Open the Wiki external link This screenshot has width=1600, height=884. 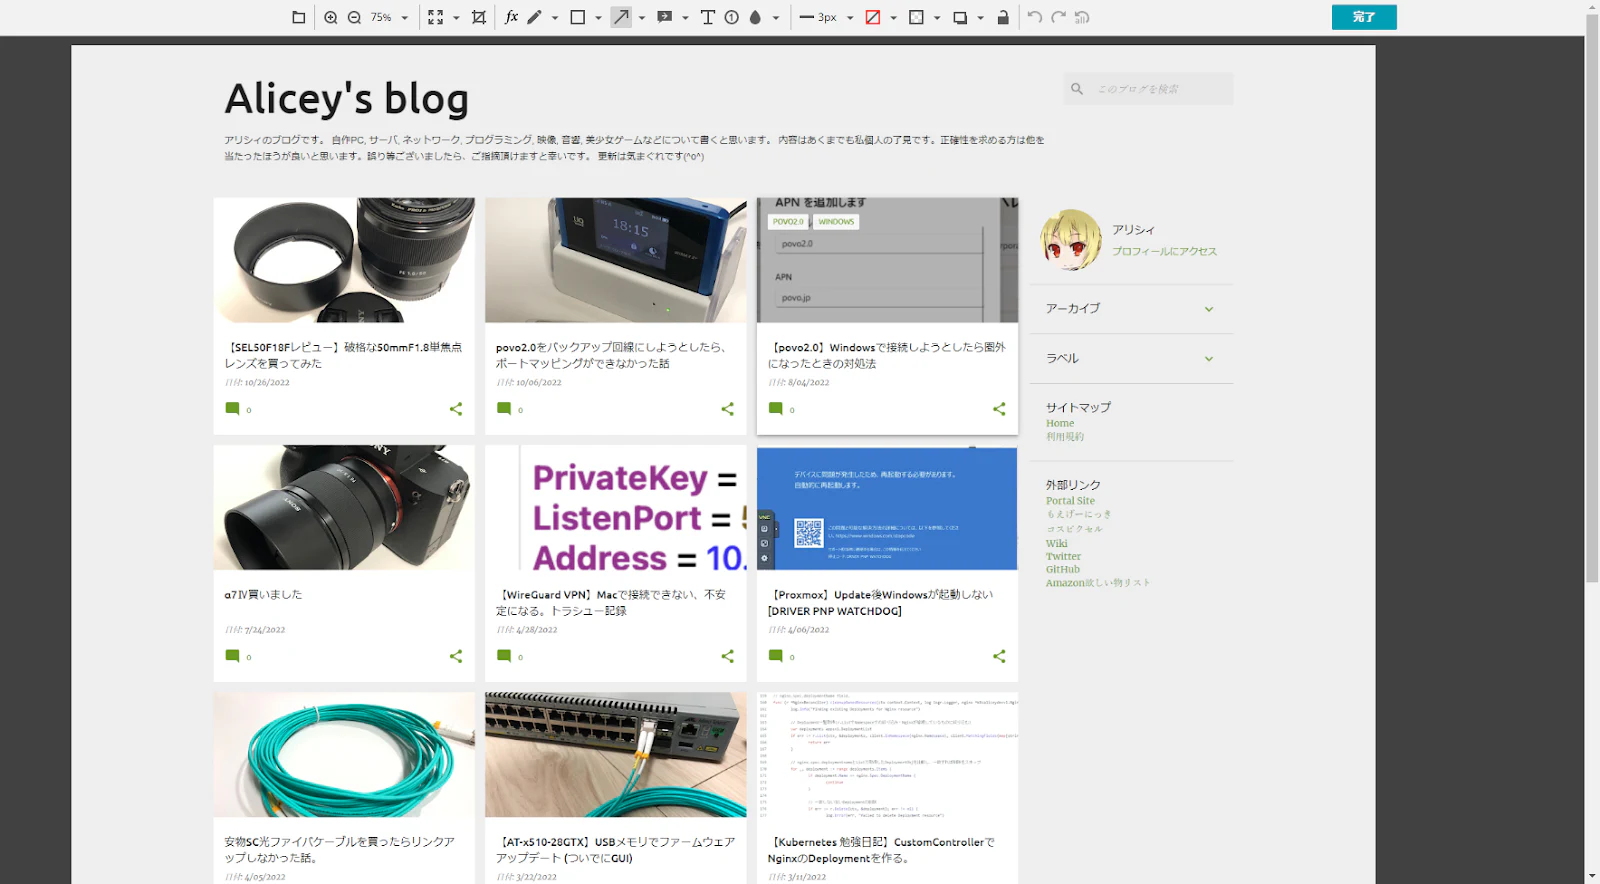(1057, 544)
